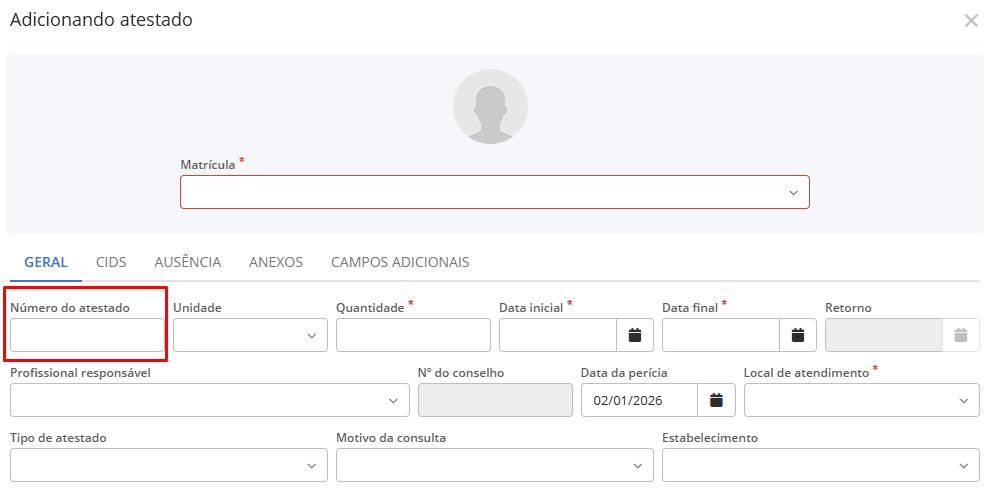
Task: Focus the Número do atestado field
Action: tap(87, 335)
